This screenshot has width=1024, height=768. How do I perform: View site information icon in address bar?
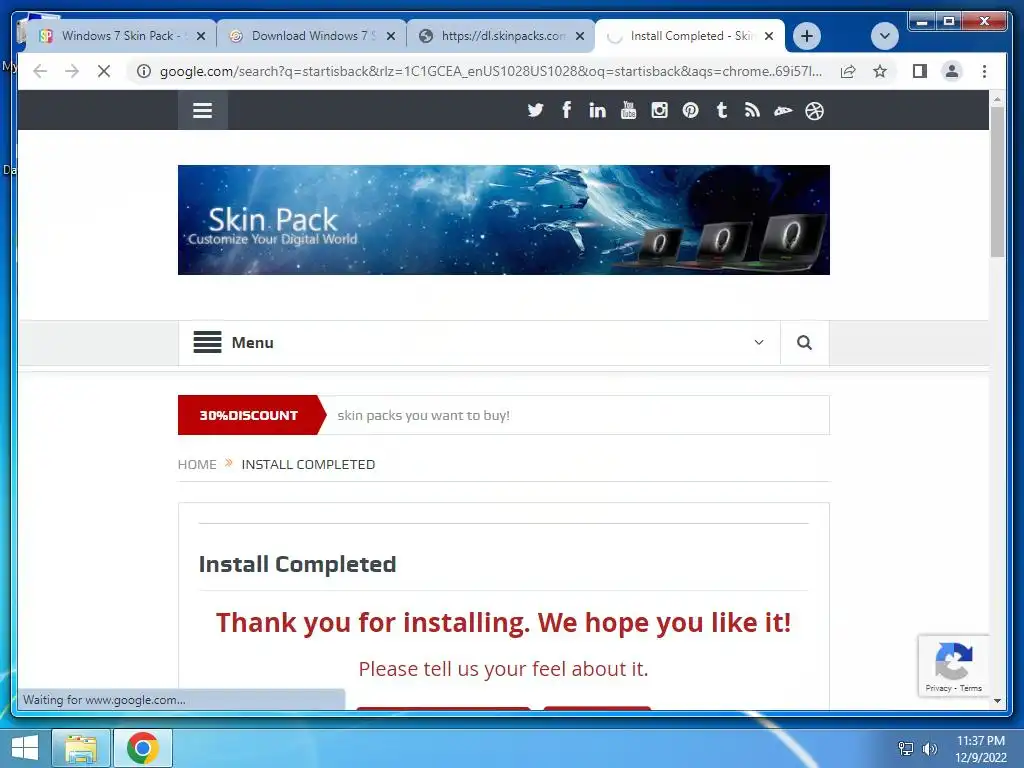(144, 71)
